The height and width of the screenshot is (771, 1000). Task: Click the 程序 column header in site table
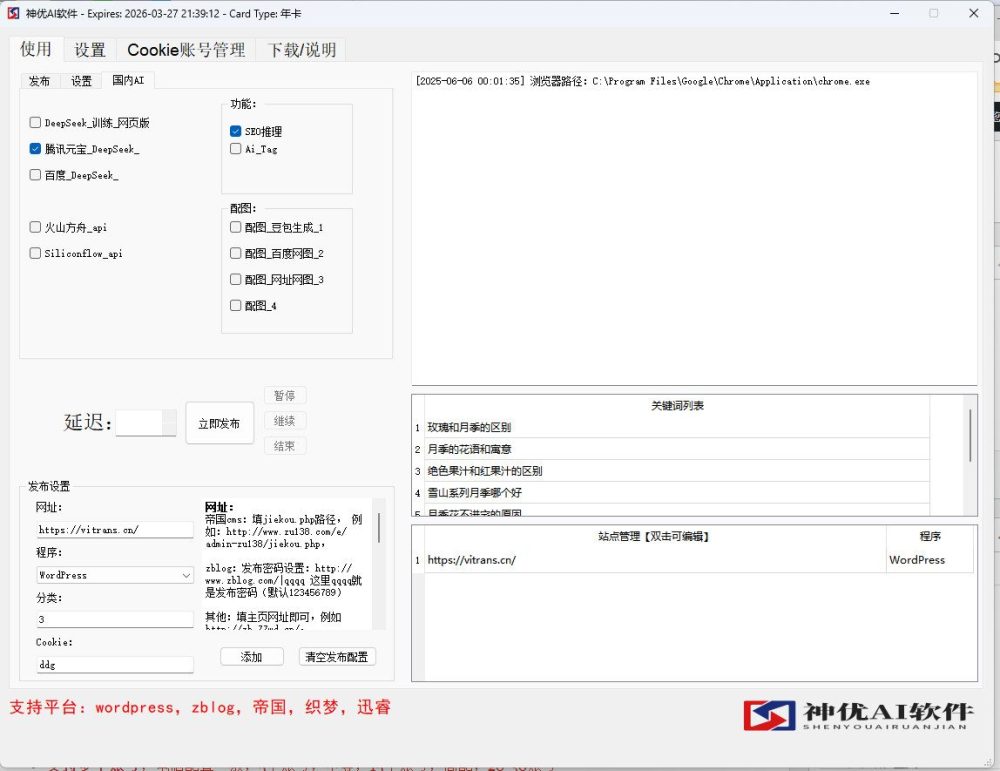tap(930, 536)
